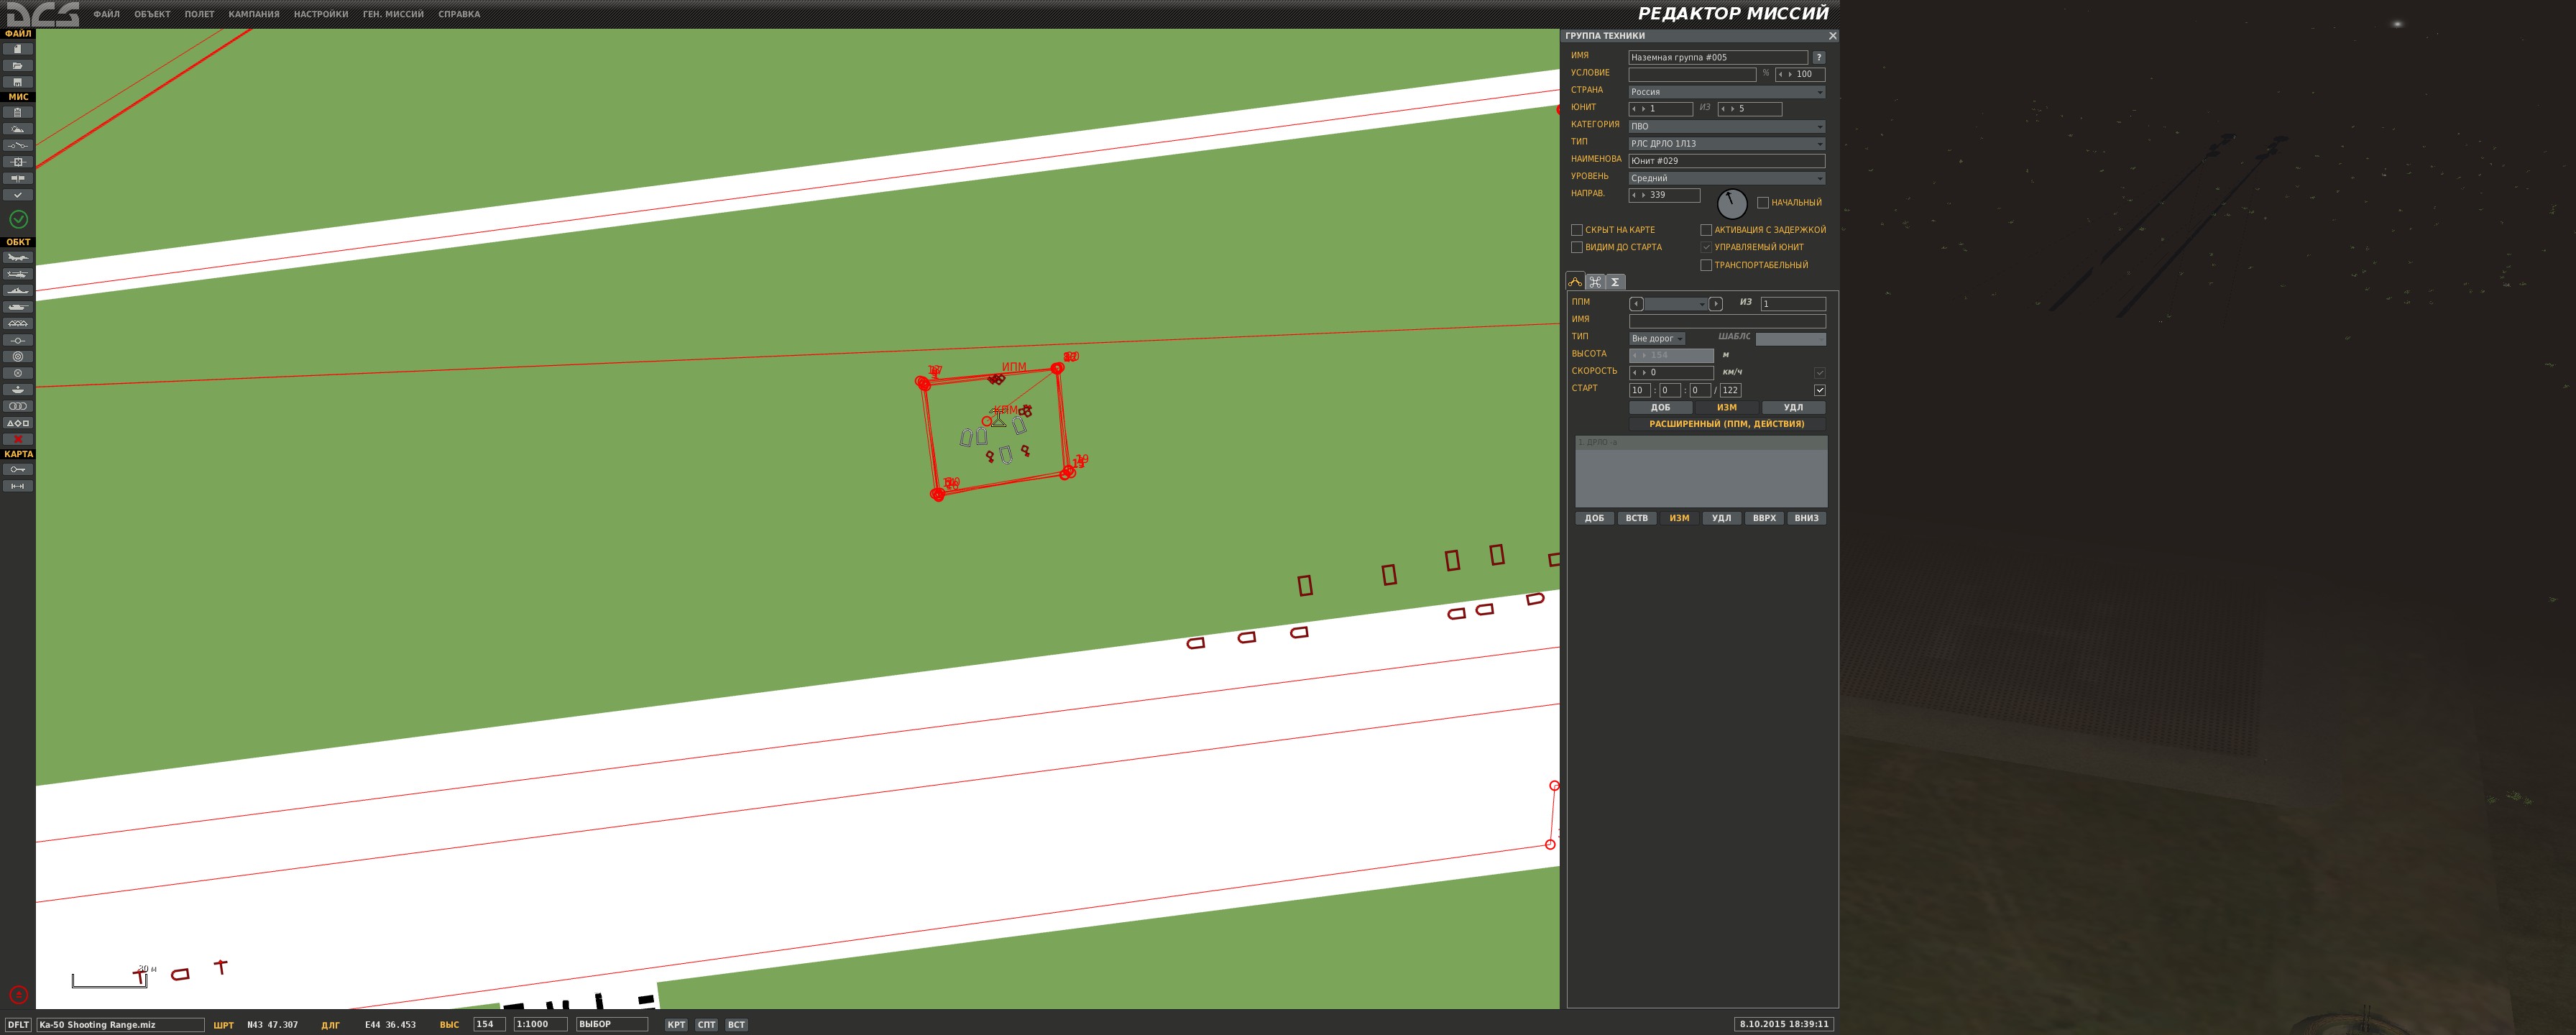Image resolution: width=2576 pixels, height=1035 pixels.
Task: Select the static object bridge icon
Action: tap(18, 324)
